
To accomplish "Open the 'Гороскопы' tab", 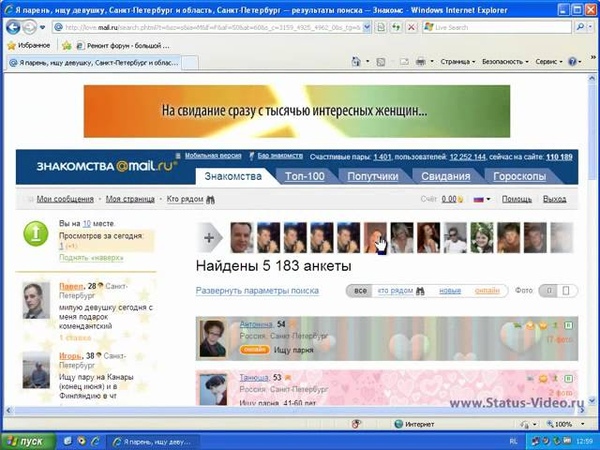I will [x=520, y=176].
